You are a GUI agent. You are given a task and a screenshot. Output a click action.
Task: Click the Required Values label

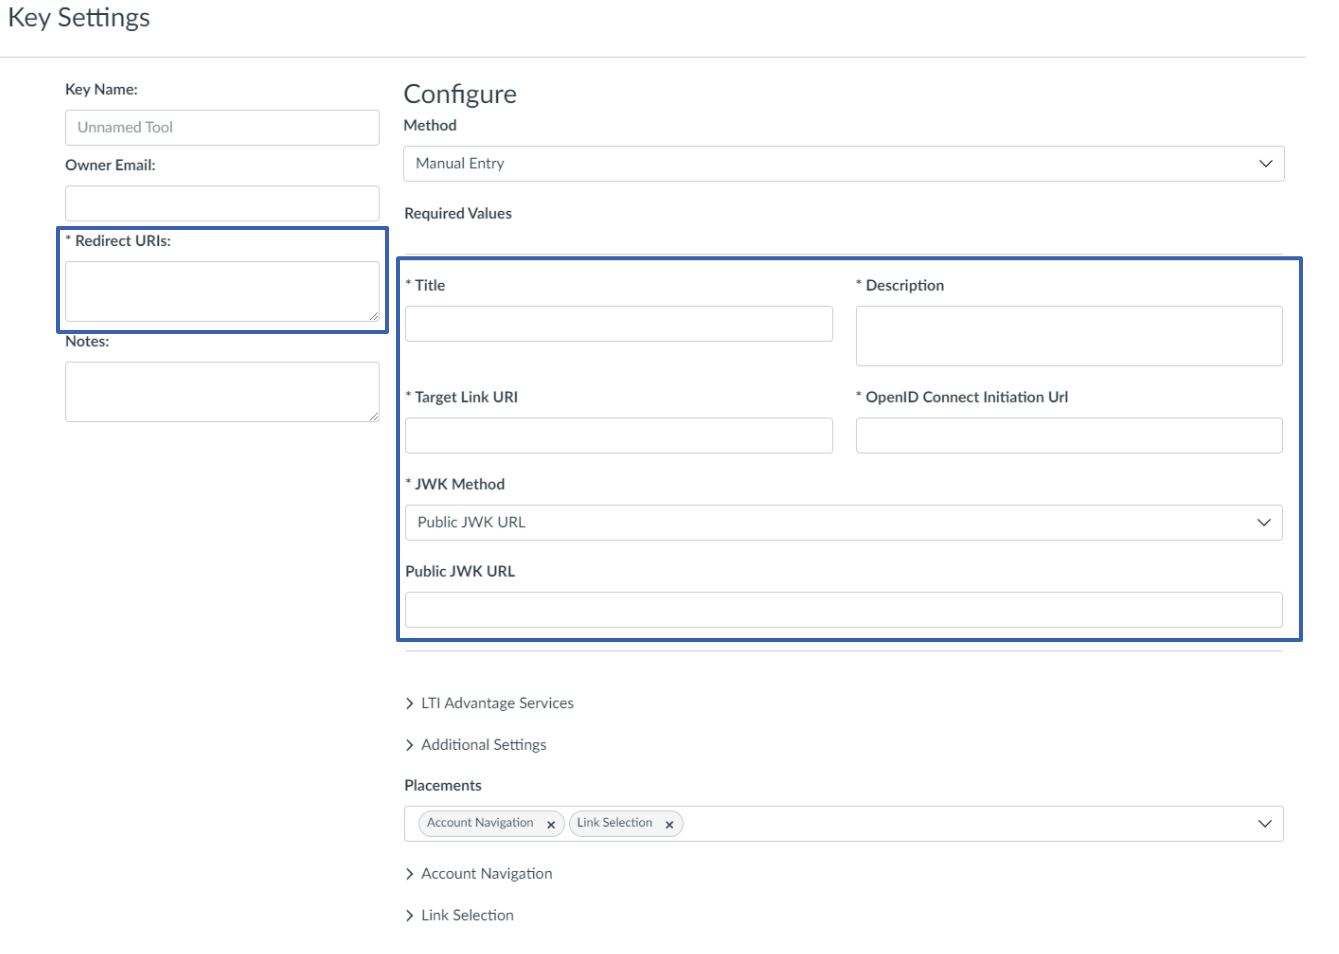[458, 213]
